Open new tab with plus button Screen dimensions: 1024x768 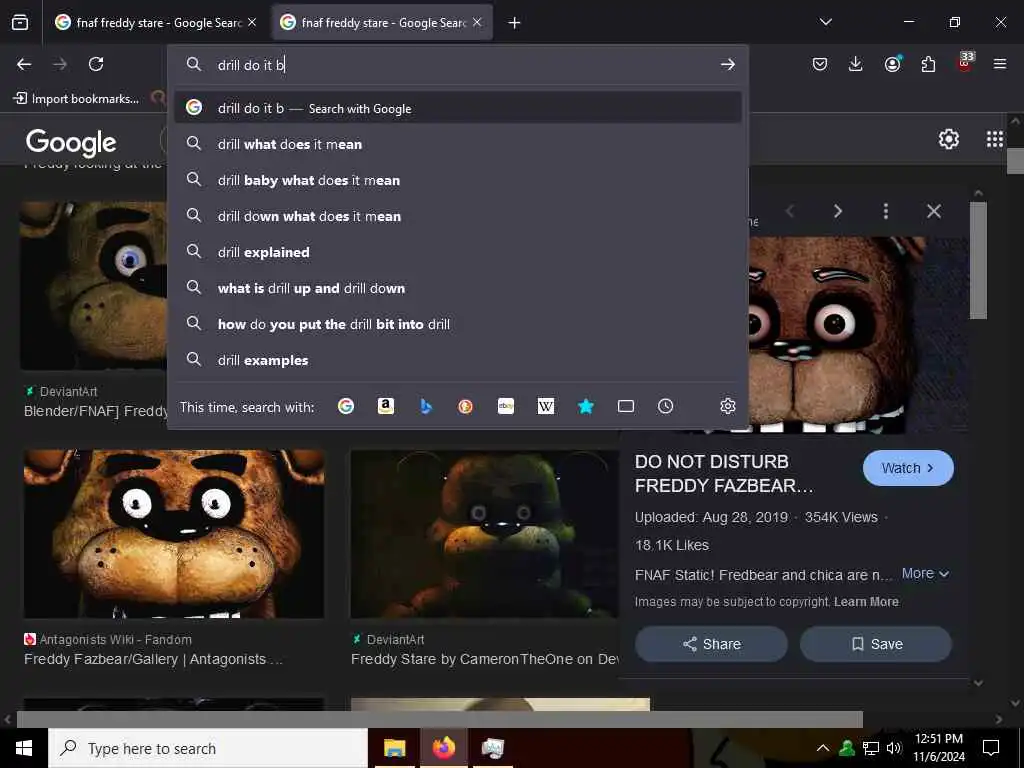pyautogui.click(x=515, y=23)
